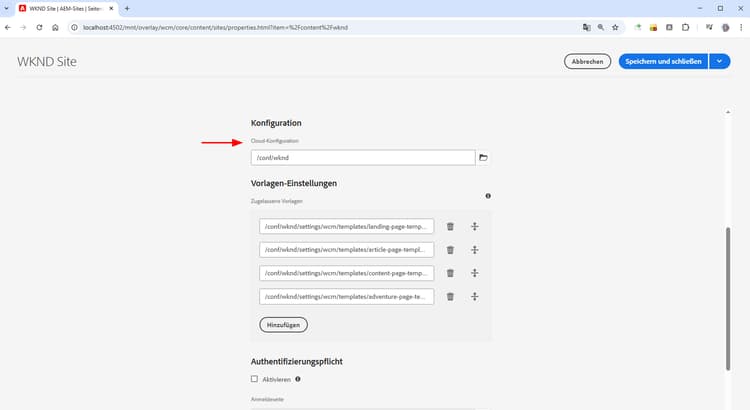The image size is (750, 410).
Task: Go back in browser history
Action: [x=8, y=28]
